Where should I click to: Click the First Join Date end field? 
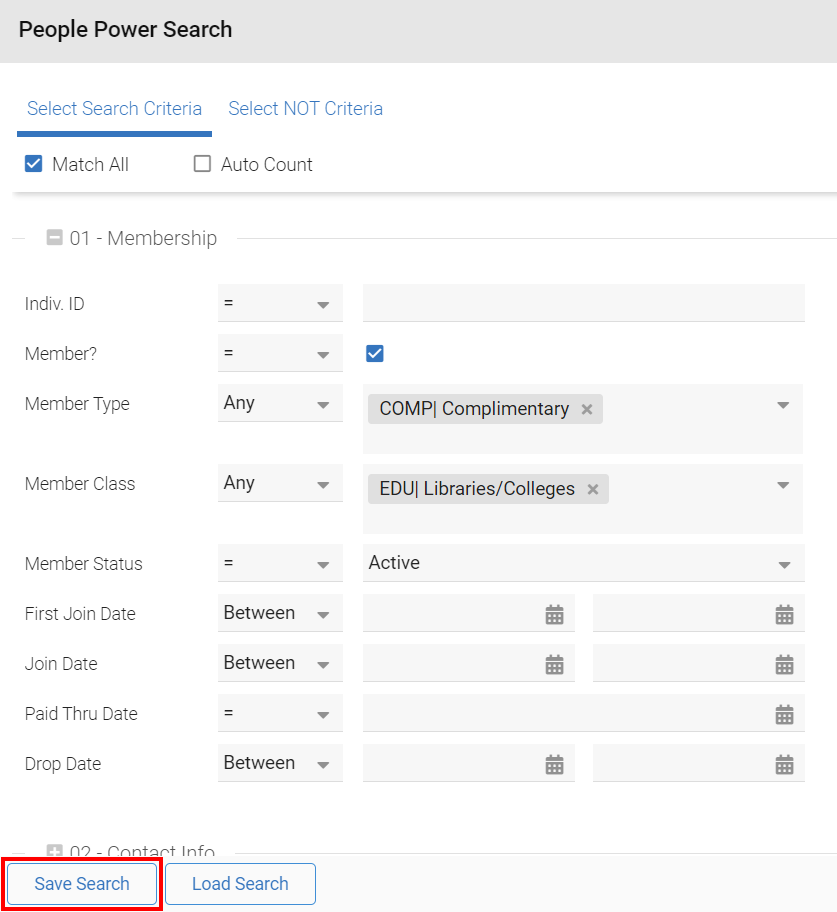point(699,613)
